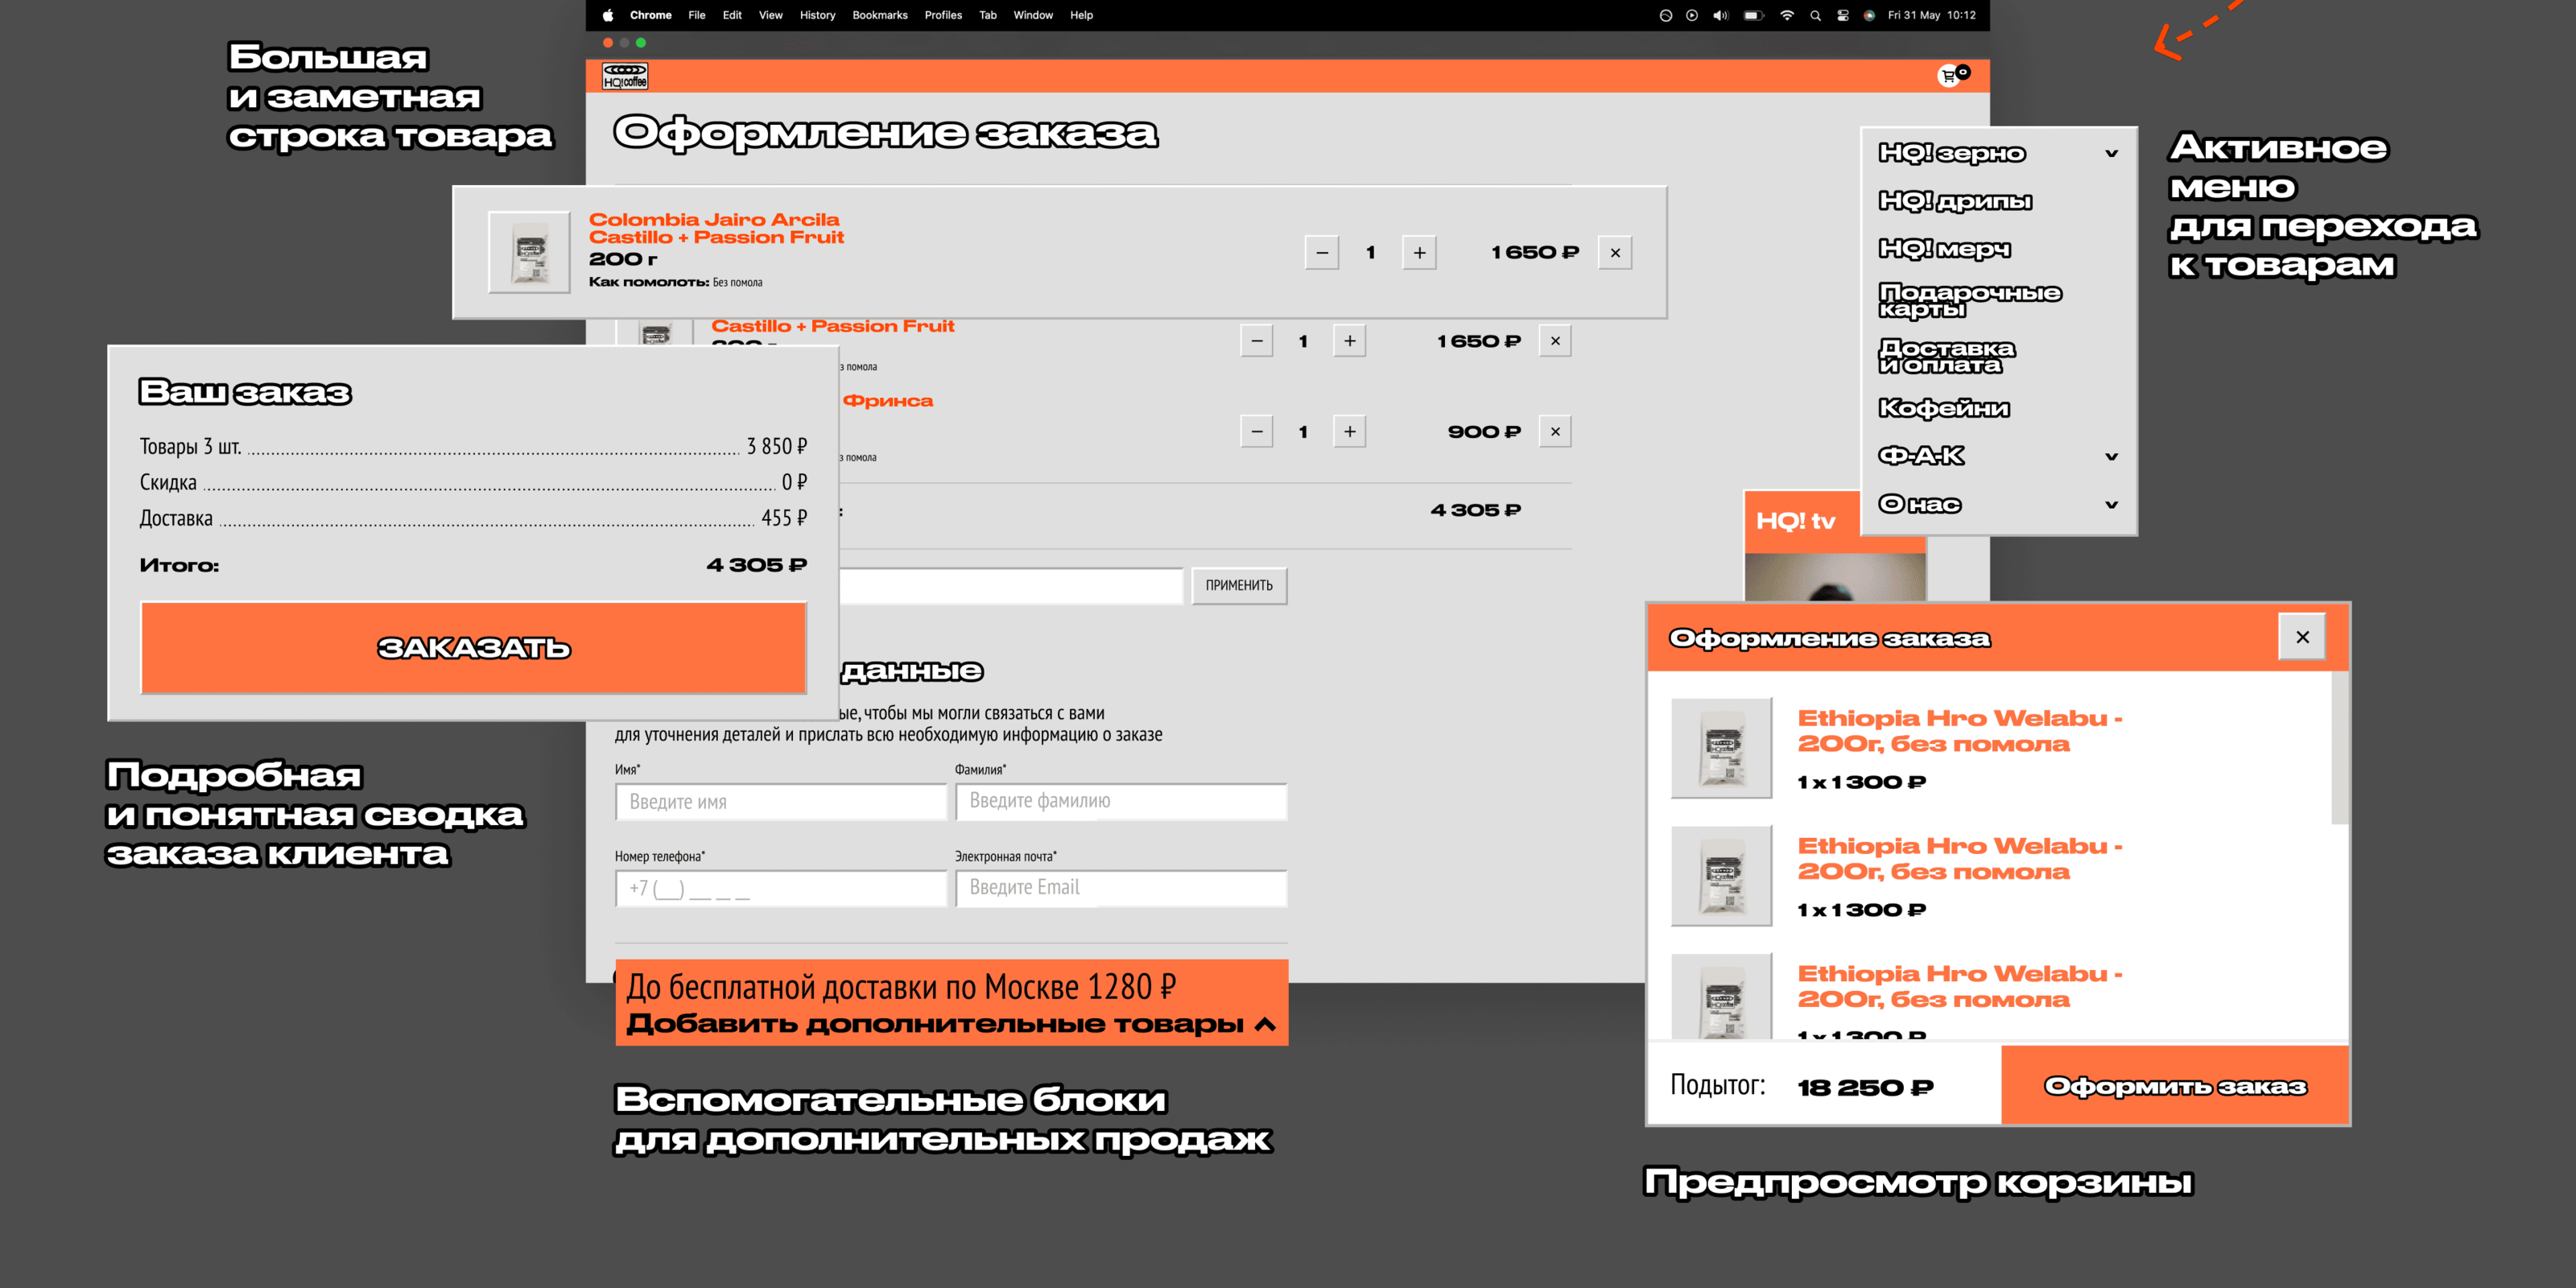The width and height of the screenshot is (2576, 1288).
Task: Open the Profiles menu in menu bar
Action: [943, 15]
